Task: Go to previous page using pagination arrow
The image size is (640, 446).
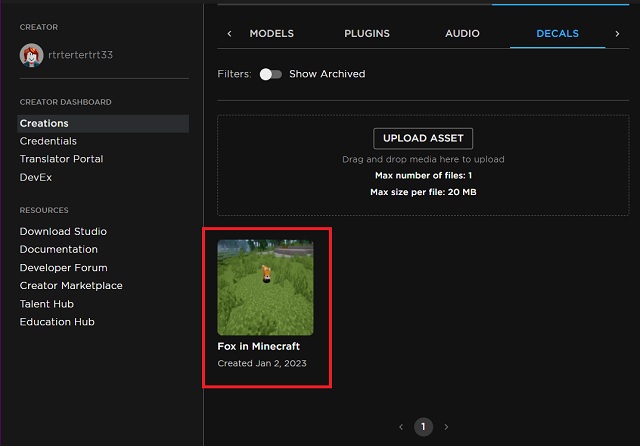Action: tap(401, 427)
